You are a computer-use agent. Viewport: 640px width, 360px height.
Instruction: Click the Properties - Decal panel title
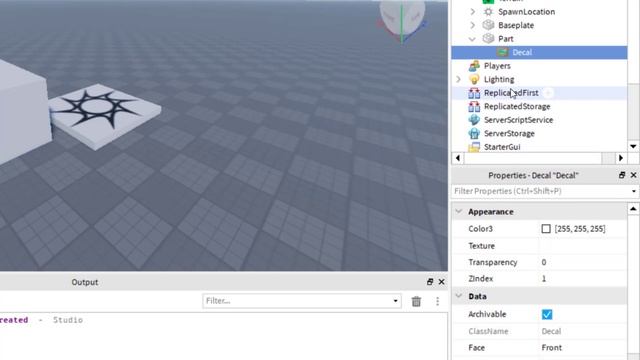click(533, 176)
